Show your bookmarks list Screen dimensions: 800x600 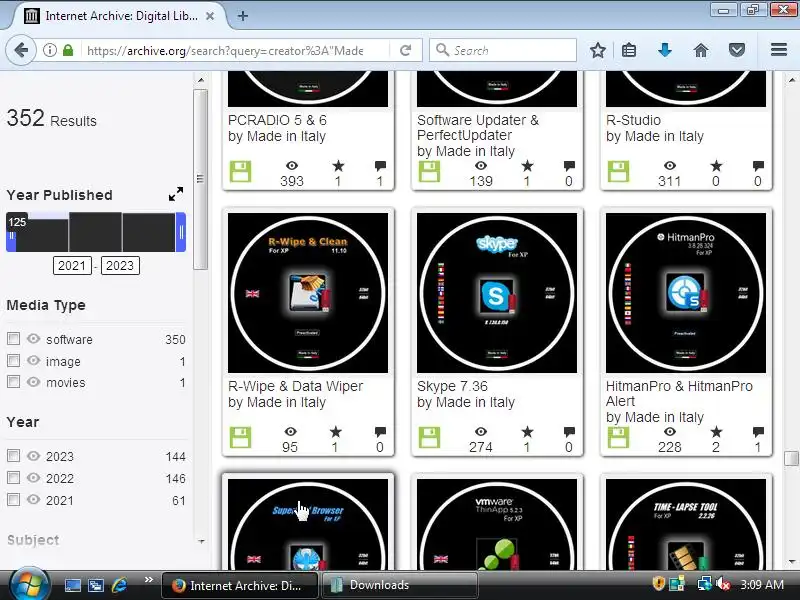pyautogui.click(x=629, y=50)
